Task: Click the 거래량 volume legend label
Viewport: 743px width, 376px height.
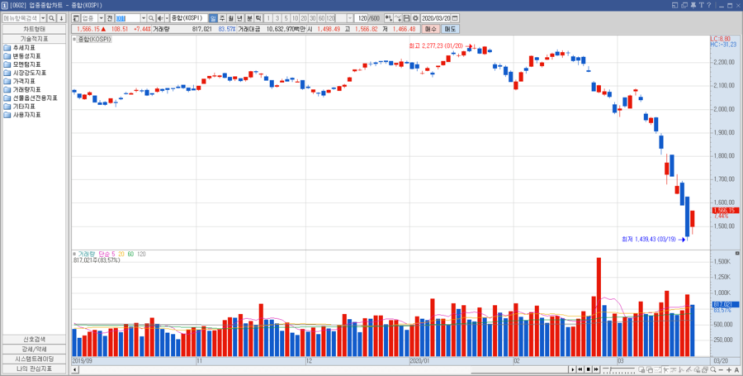Action: coord(87,254)
